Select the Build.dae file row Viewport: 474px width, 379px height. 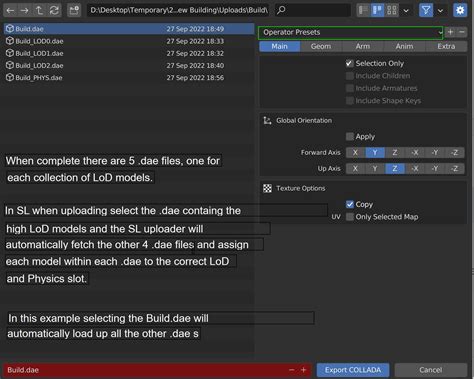pyautogui.click(x=129, y=29)
